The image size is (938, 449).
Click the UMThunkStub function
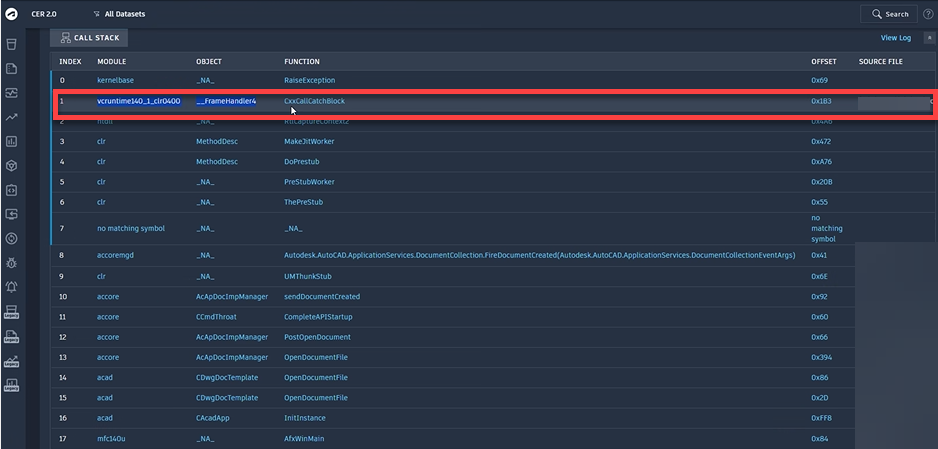tap(307, 277)
